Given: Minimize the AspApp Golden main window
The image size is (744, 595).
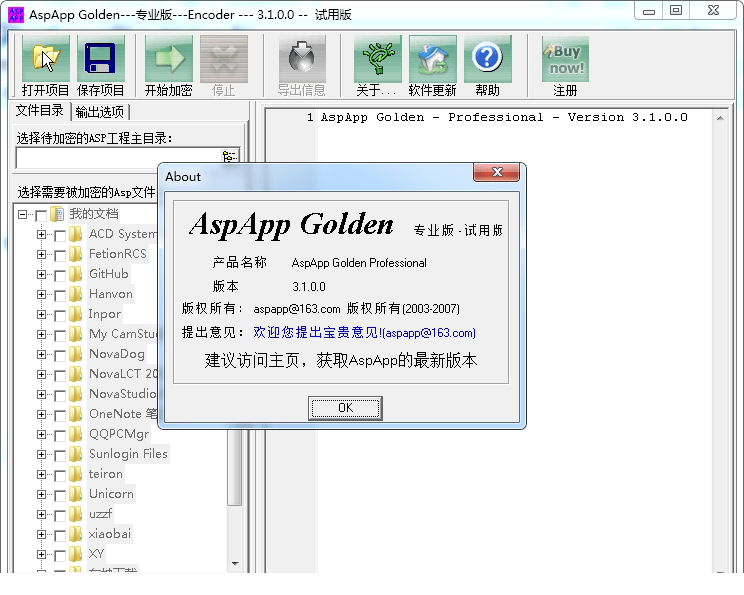Looking at the screenshot, I should point(649,11).
